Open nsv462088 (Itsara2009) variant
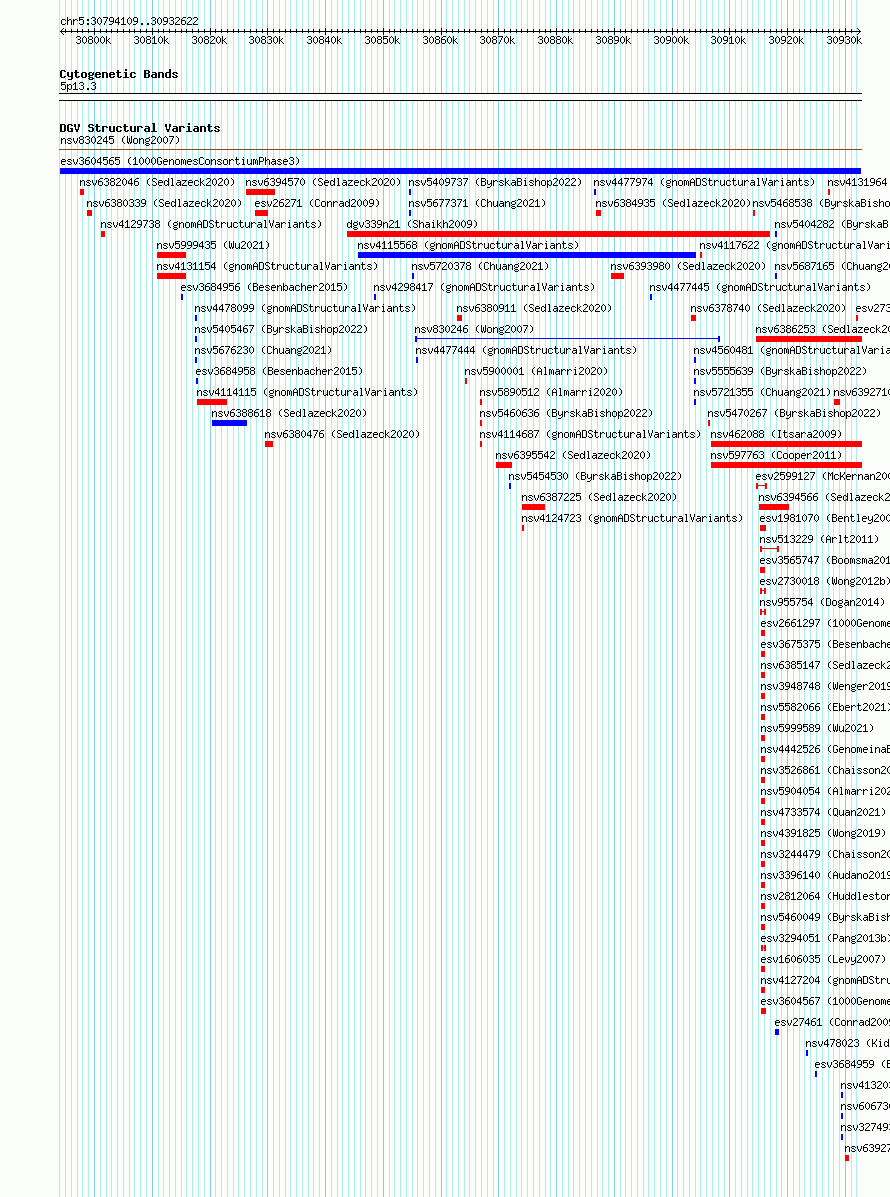Viewport: 890px width, 1197px height. click(x=776, y=434)
